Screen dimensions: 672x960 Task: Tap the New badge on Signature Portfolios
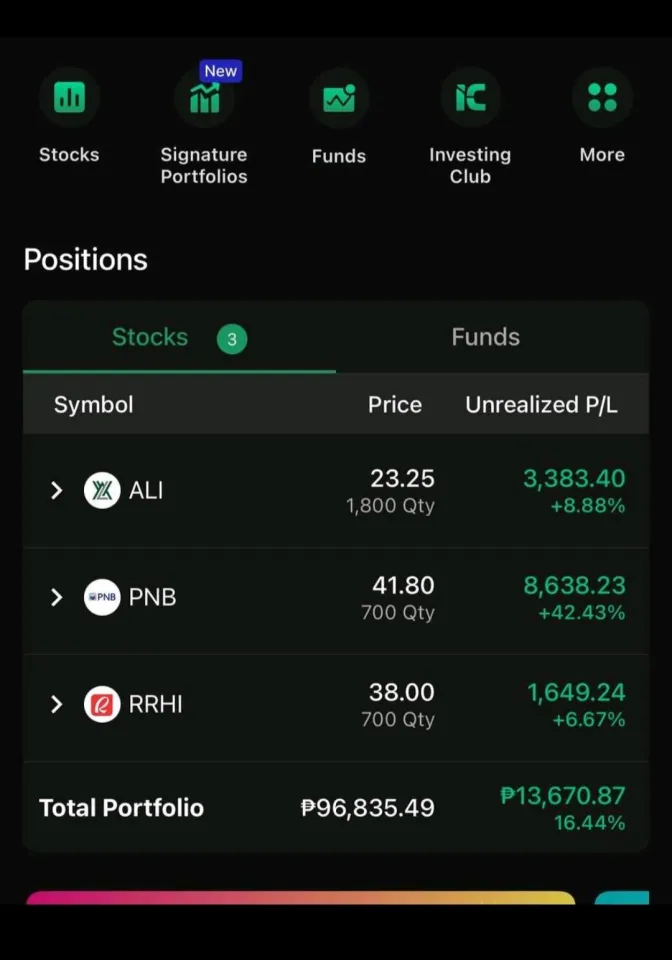pos(220,71)
